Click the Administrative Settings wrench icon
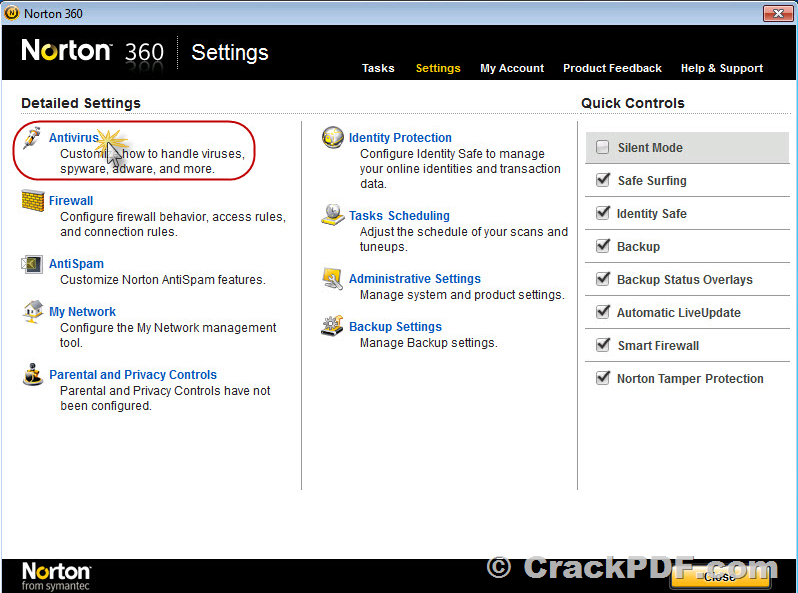The width and height of the screenshot is (798, 593). [332, 278]
